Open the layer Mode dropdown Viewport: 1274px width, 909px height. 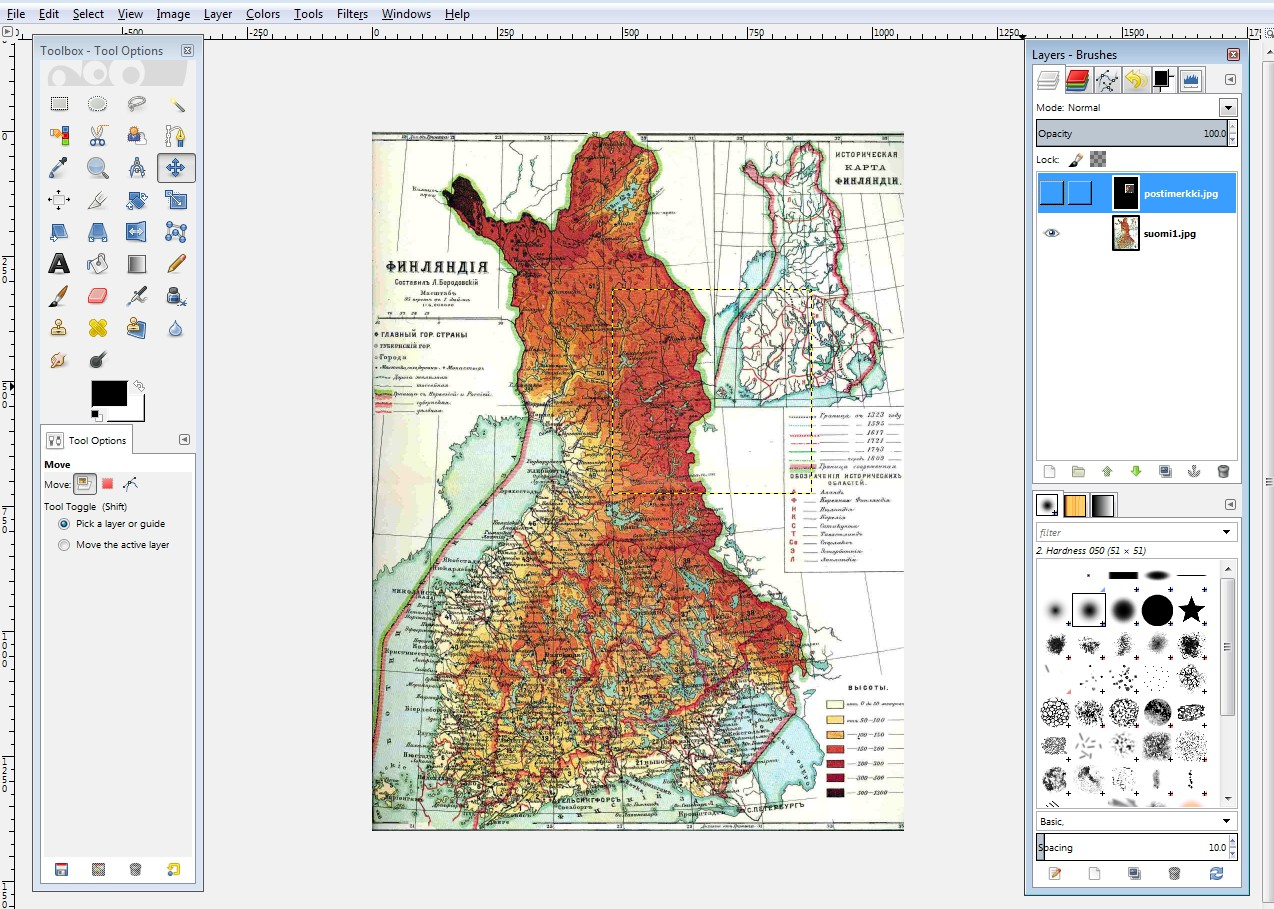point(1228,107)
